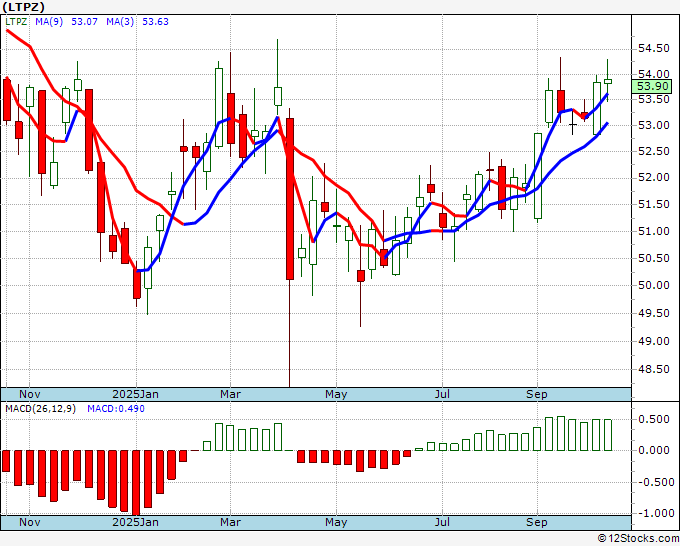The height and width of the screenshot is (546, 680).
Task: Select Sep on the price chart time axis
Action: [537, 394]
